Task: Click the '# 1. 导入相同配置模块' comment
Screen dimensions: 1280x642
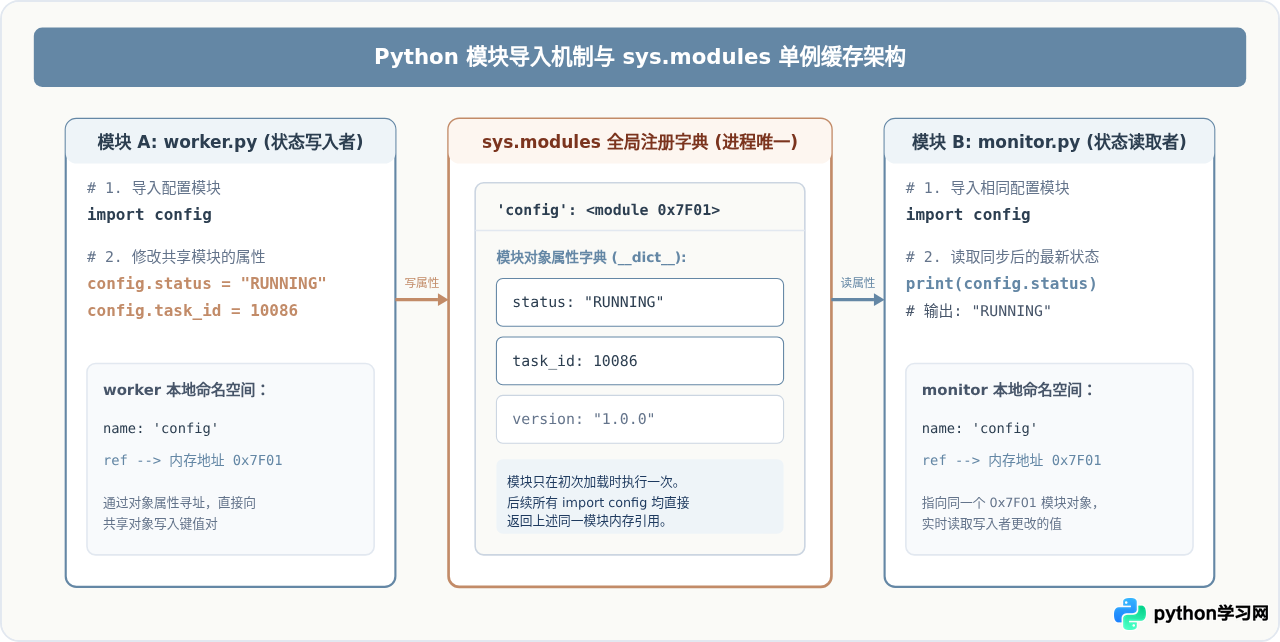Action: (987, 187)
